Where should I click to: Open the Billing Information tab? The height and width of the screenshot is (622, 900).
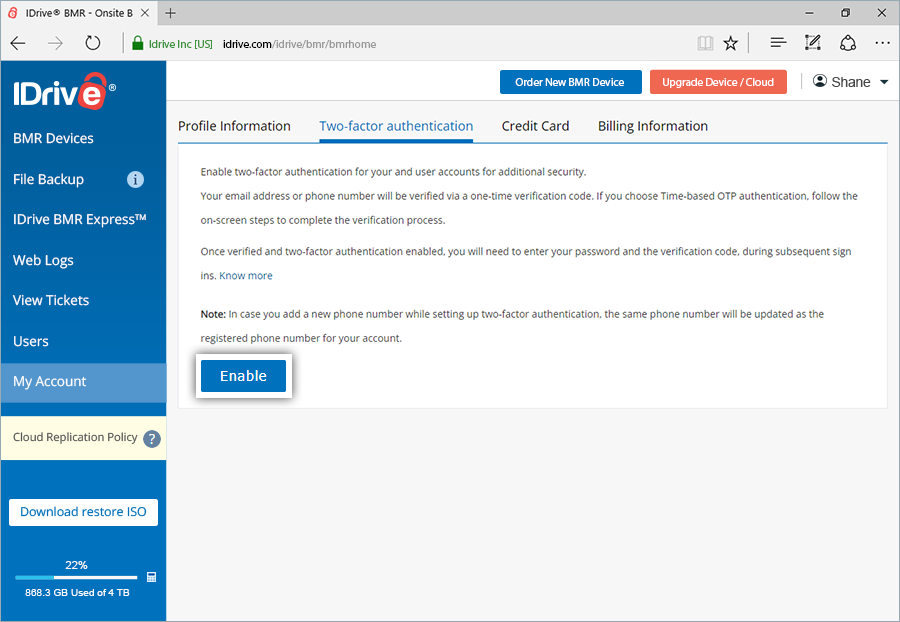point(652,126)
